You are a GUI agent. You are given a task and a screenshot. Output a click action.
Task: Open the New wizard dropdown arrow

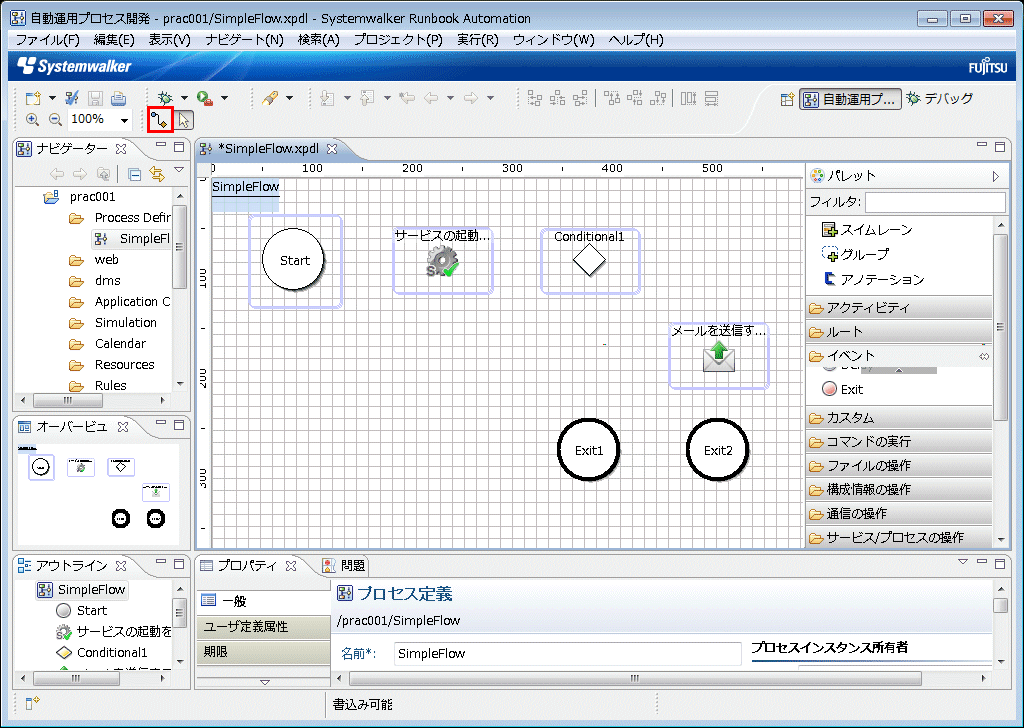click(x=52, y=99)
